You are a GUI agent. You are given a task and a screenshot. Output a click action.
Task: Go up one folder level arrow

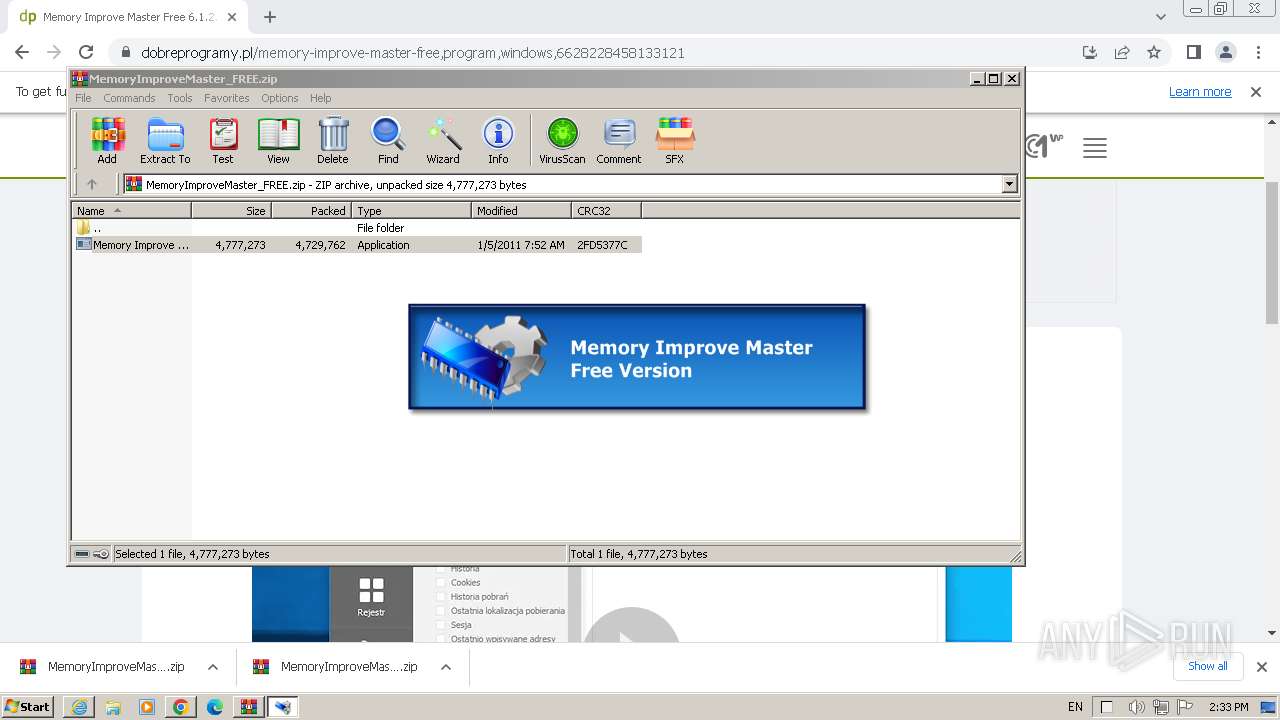[92, 184]
